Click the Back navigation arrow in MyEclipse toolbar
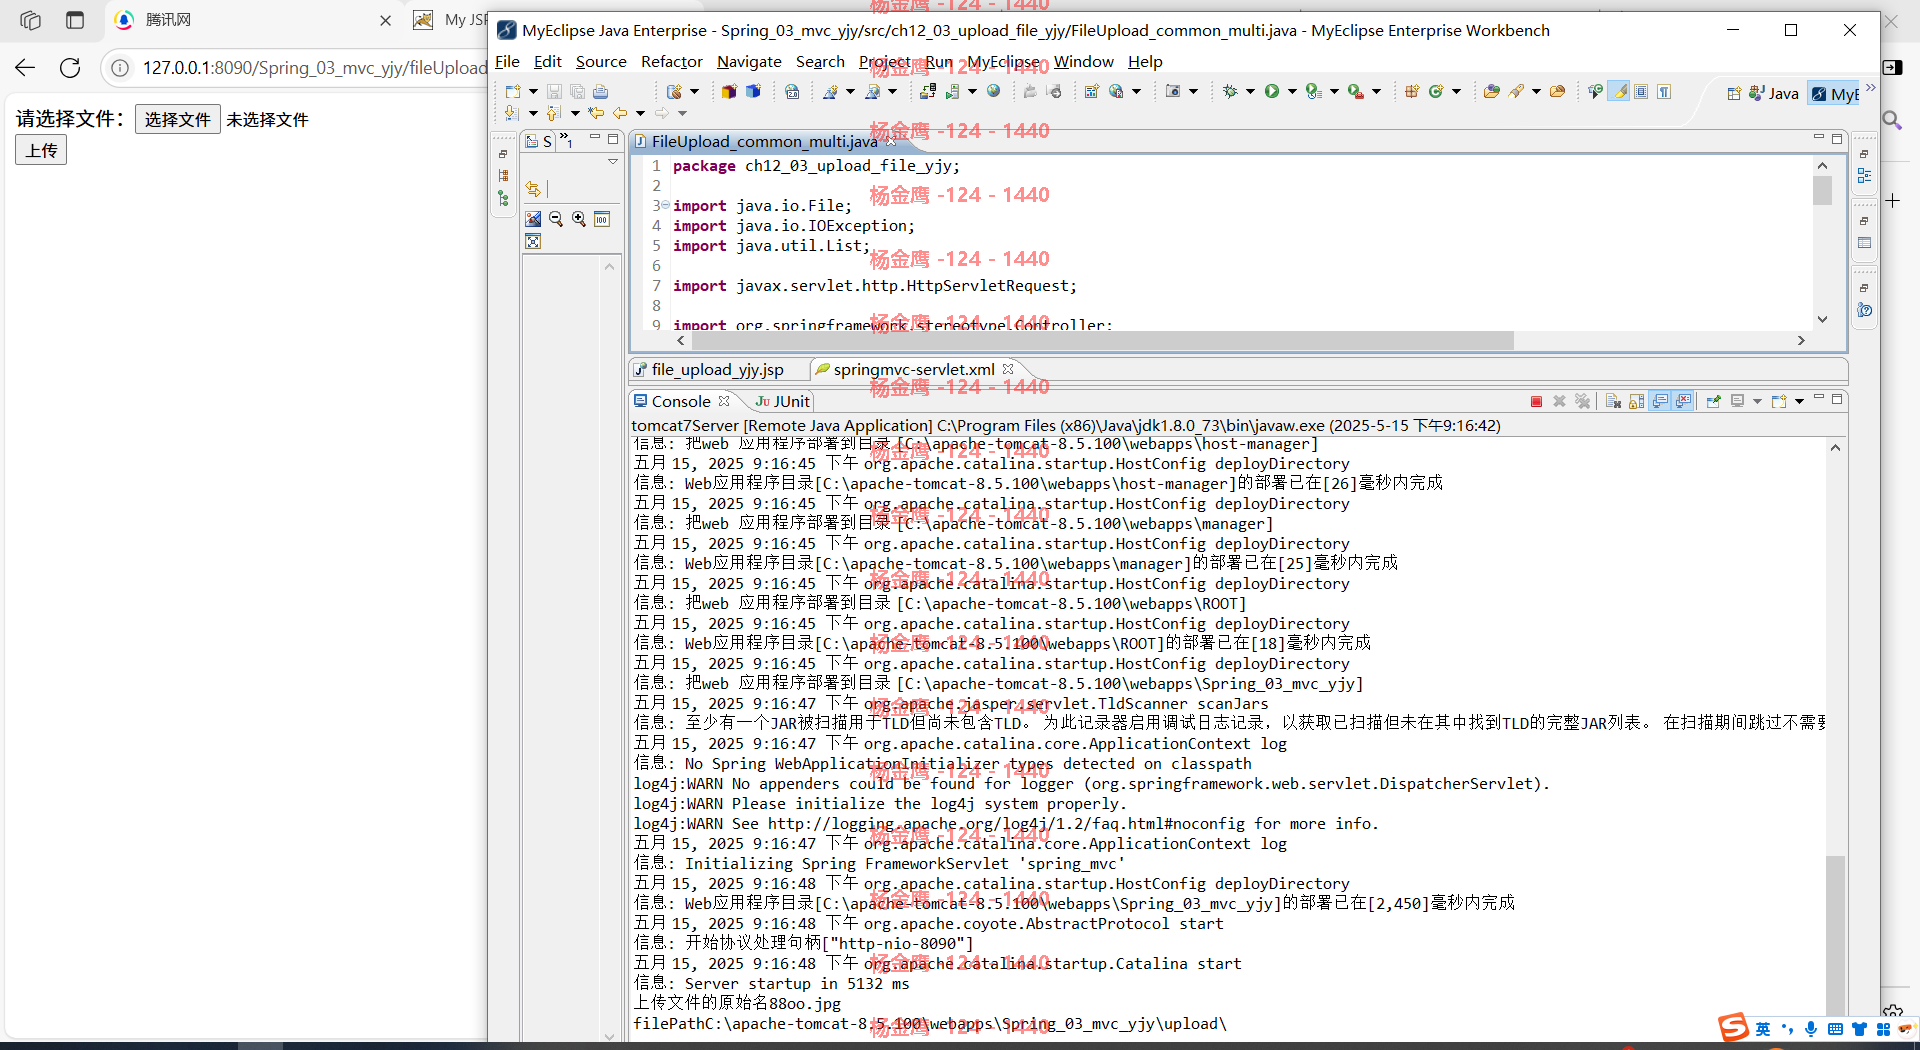Screen dimensions: 1920x1050 click(x=620, y=113)
